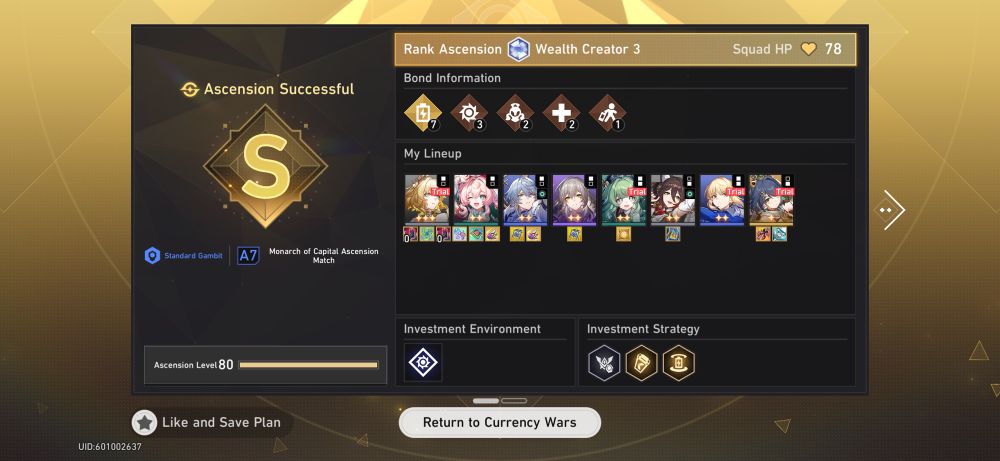Select the pink-haired character in lineup
The width and height of the screenshot is (1000, 461).
(x=476, y=200)
